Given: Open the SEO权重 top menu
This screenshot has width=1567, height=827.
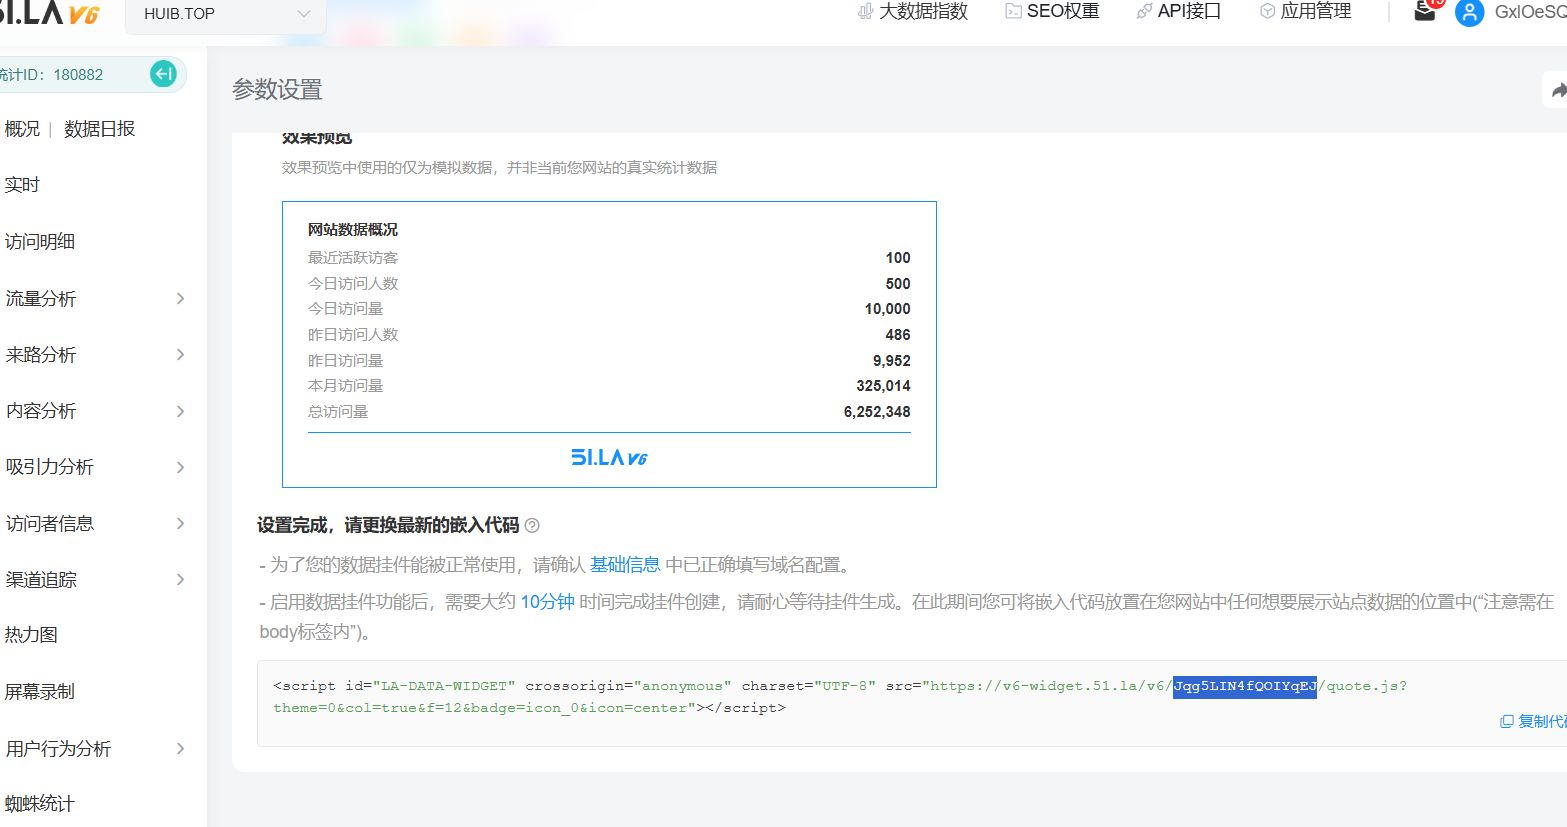Looking at the screenshot, I should [1051, 12].
